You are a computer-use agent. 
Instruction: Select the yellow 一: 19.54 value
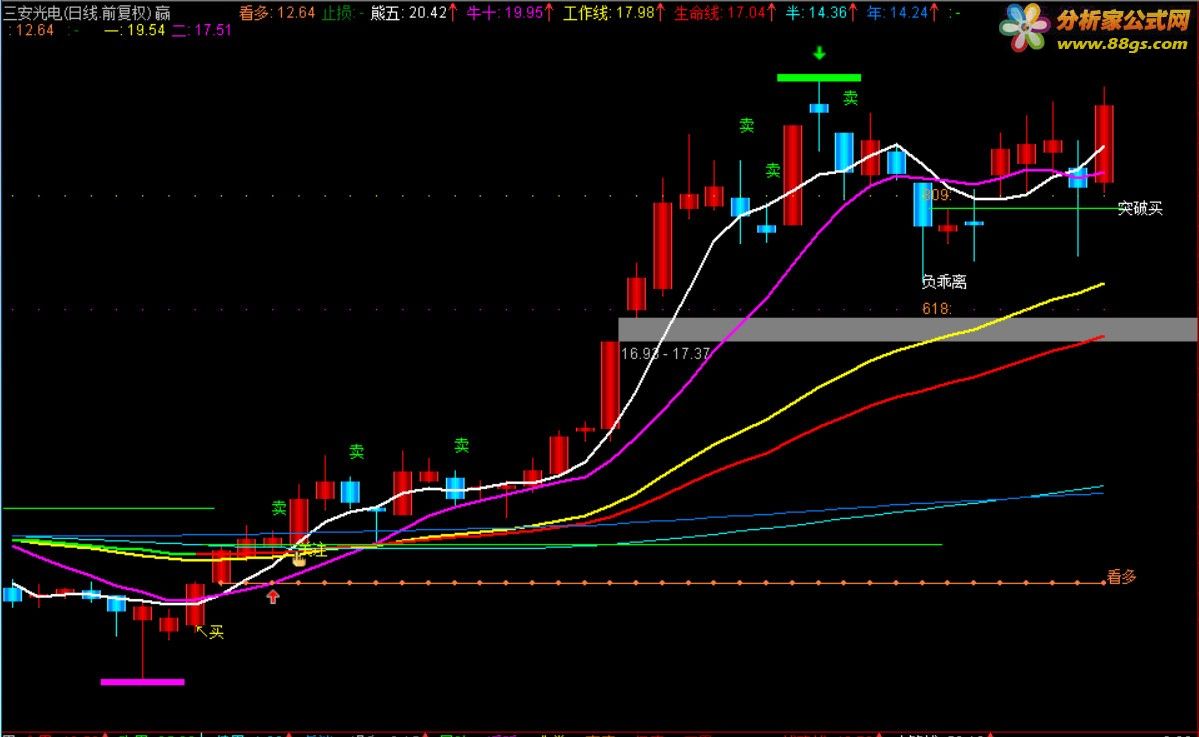(135, 31)
